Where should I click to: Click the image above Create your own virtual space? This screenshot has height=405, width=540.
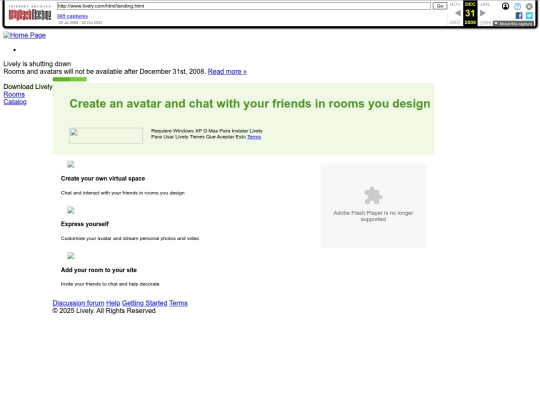click(x=71, y=164)
